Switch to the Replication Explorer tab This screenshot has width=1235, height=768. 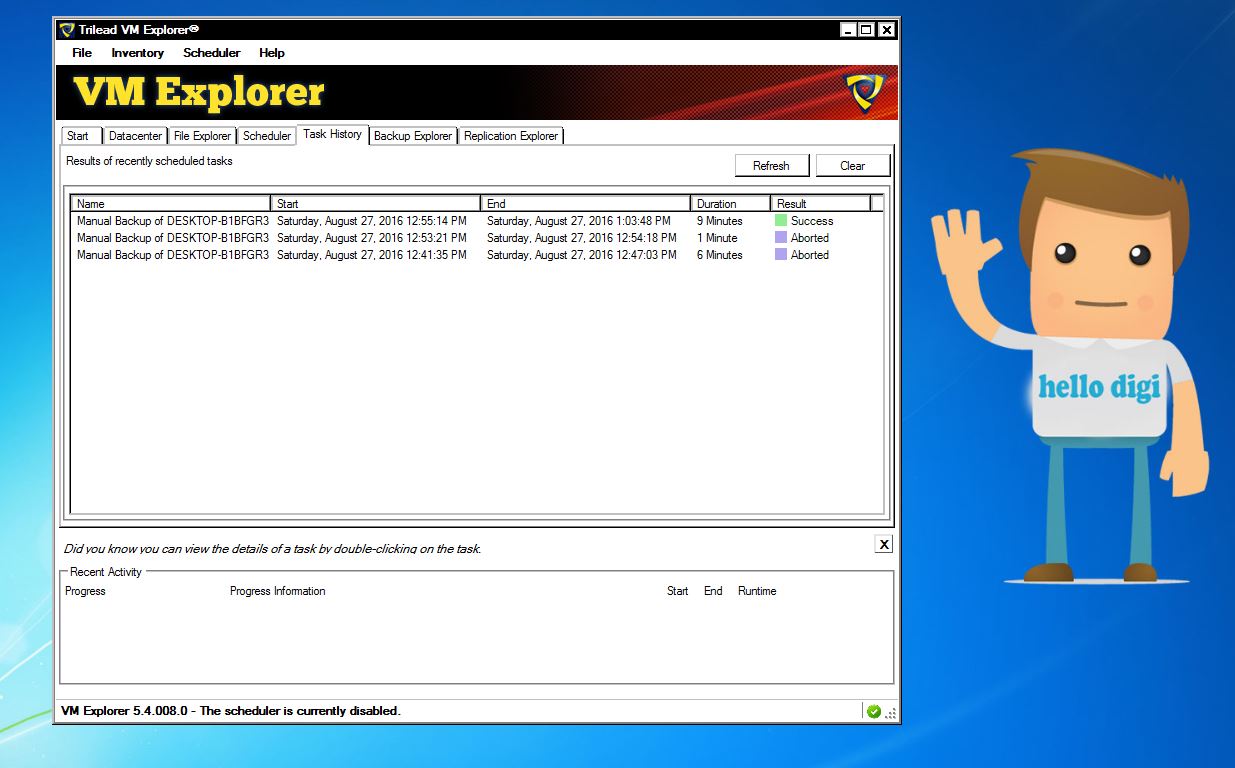click(x=511, y=136)
